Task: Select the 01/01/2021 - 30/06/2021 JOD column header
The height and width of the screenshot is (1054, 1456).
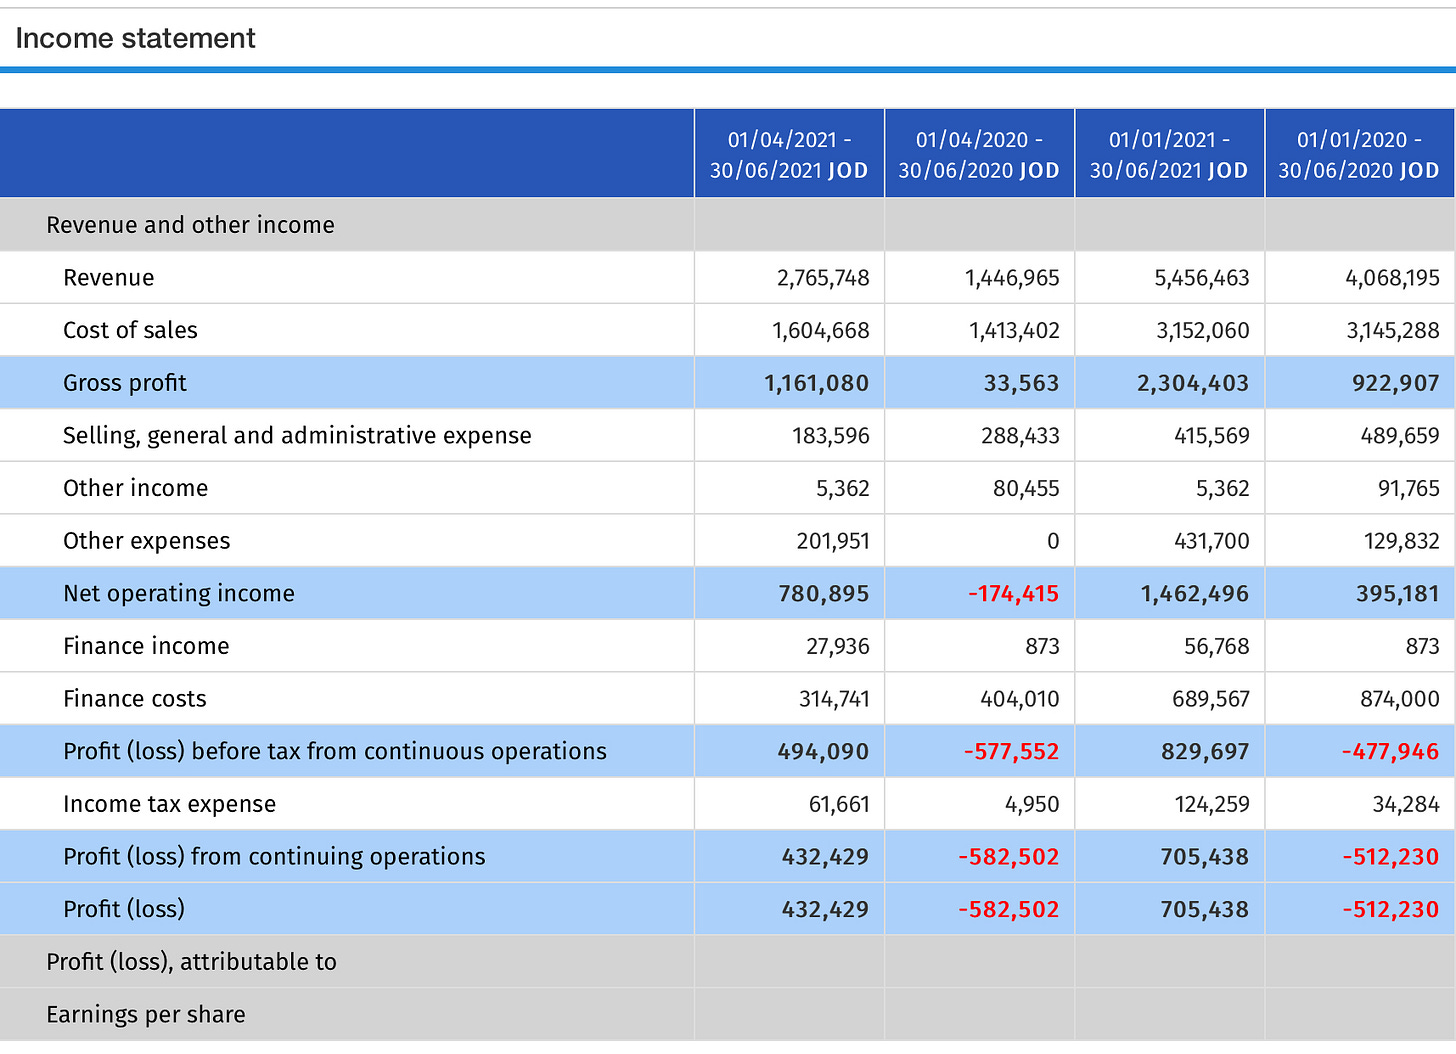Action: coord(1169,154)
